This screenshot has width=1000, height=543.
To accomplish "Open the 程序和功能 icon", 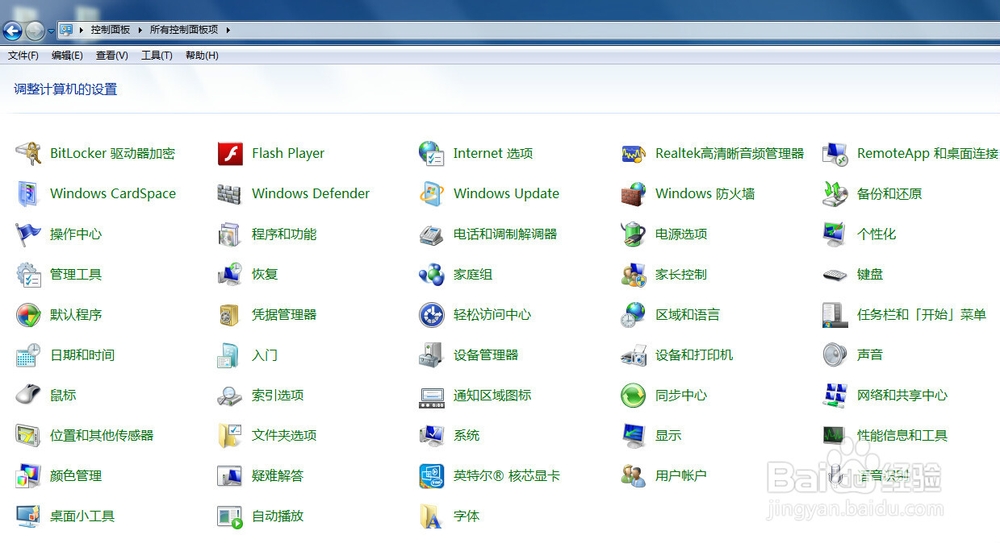I will pos(230,234).
